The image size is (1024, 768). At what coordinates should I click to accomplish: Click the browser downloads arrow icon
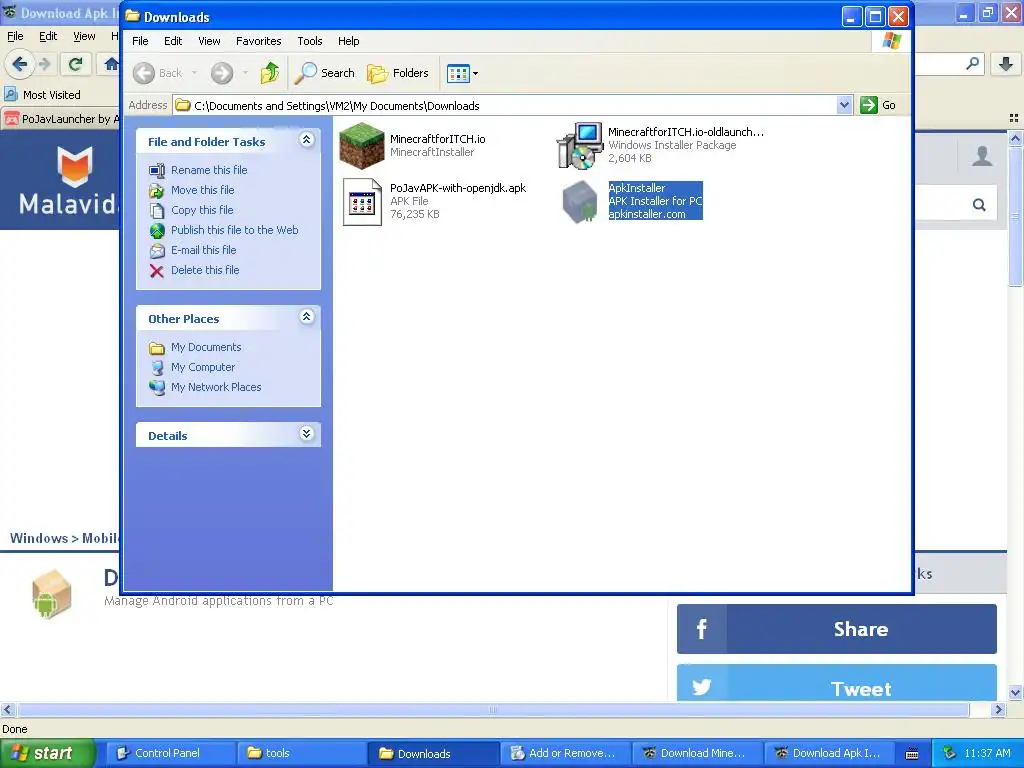click(x=1006, y=64)
